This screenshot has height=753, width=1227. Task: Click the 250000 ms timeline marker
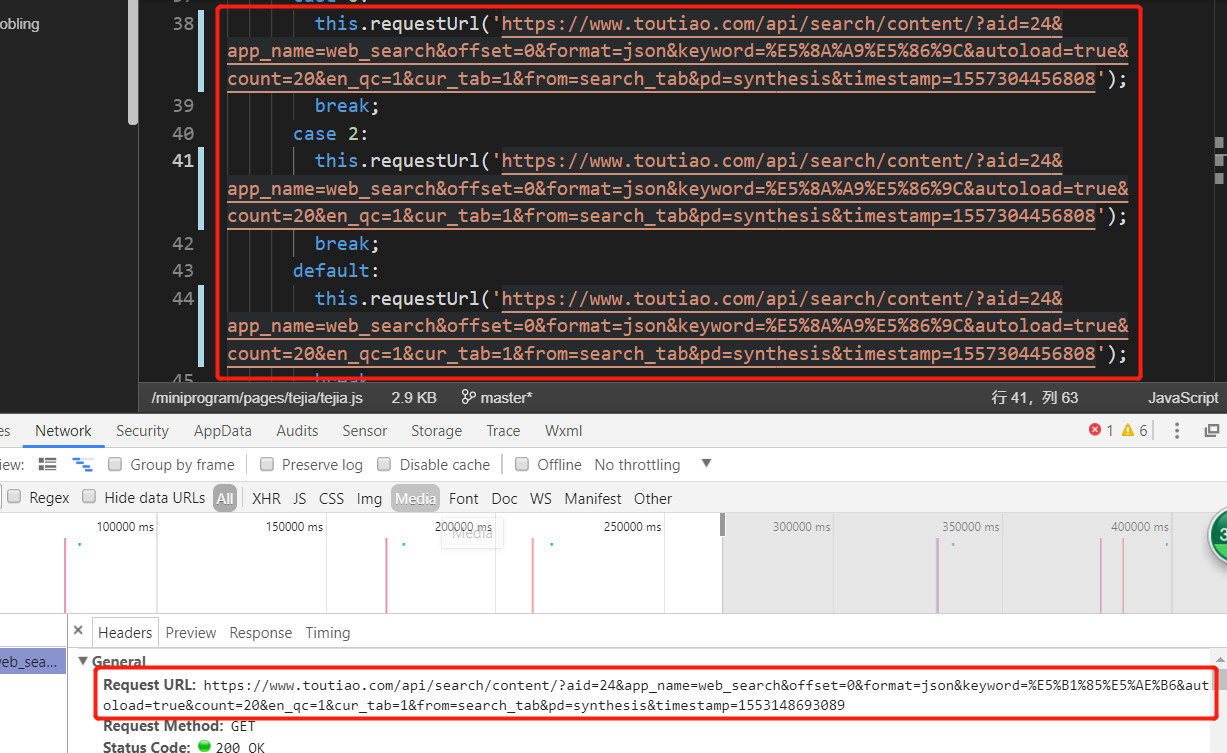click(x=633, y=526)
